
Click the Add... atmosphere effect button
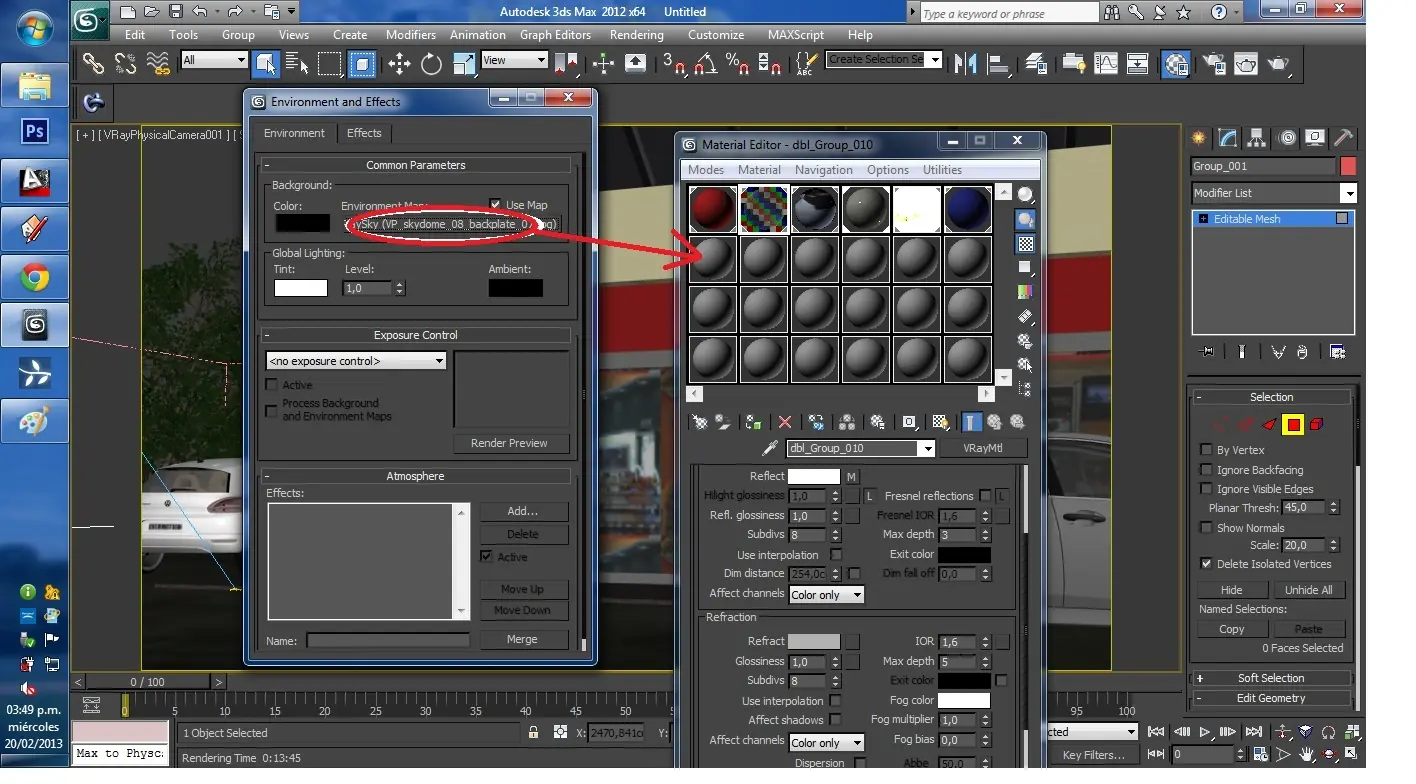522,511
